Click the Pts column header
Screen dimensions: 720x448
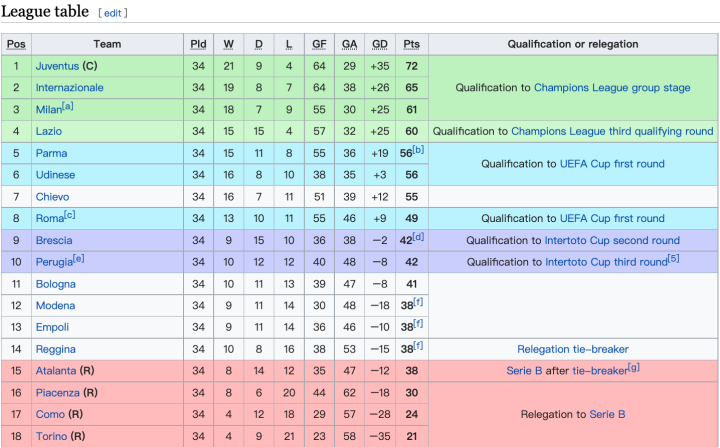(x=412, y=44)
